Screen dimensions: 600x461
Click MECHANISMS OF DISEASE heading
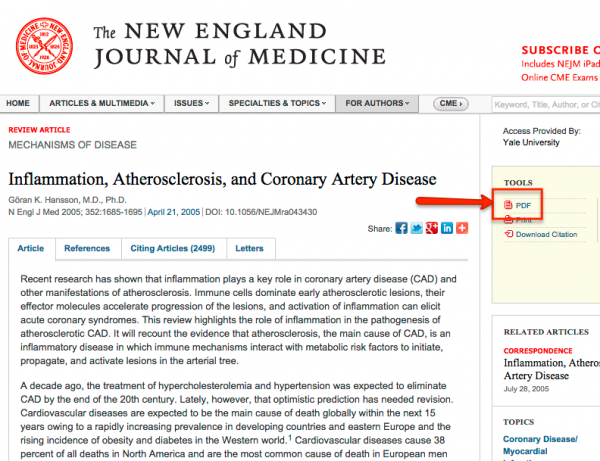72,145
